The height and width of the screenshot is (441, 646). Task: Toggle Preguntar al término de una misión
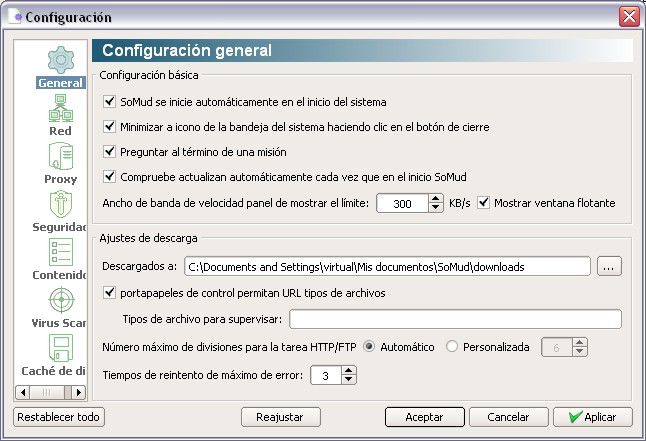109,152
